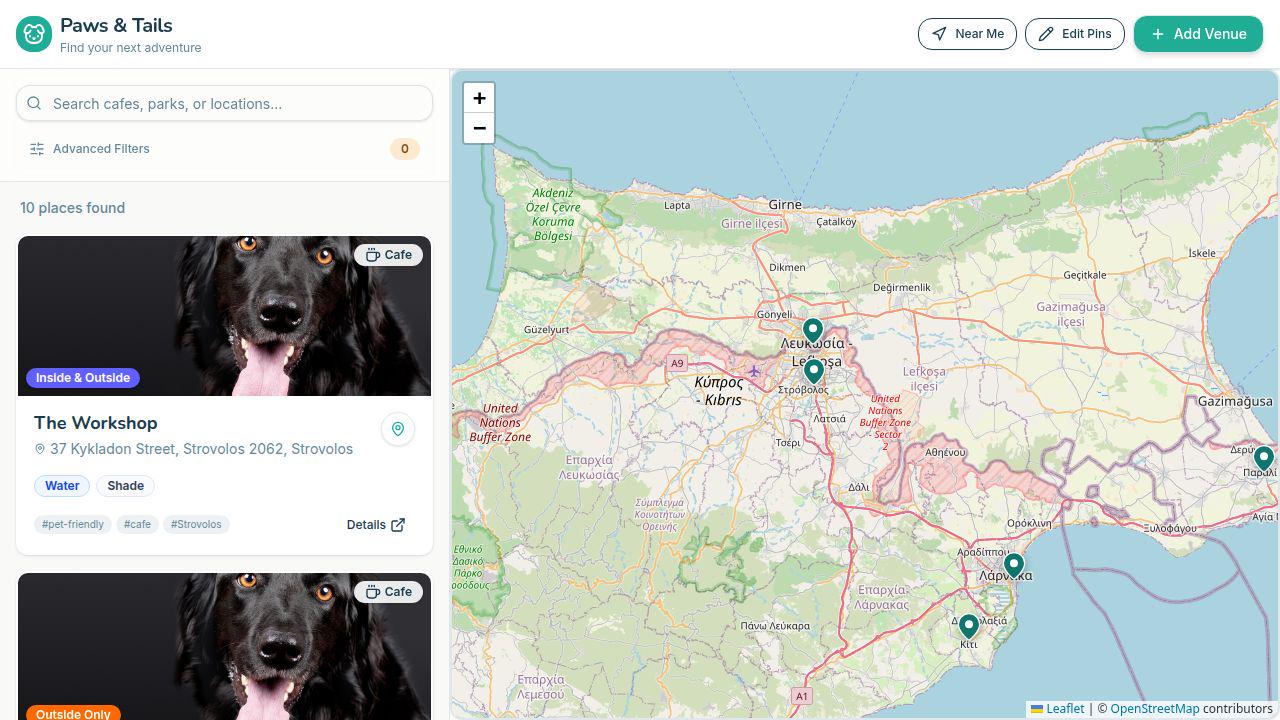This screenshot has width=1280, height=720.
Task: Select the northern Nicosia map pin
Action: pos(812,329)
